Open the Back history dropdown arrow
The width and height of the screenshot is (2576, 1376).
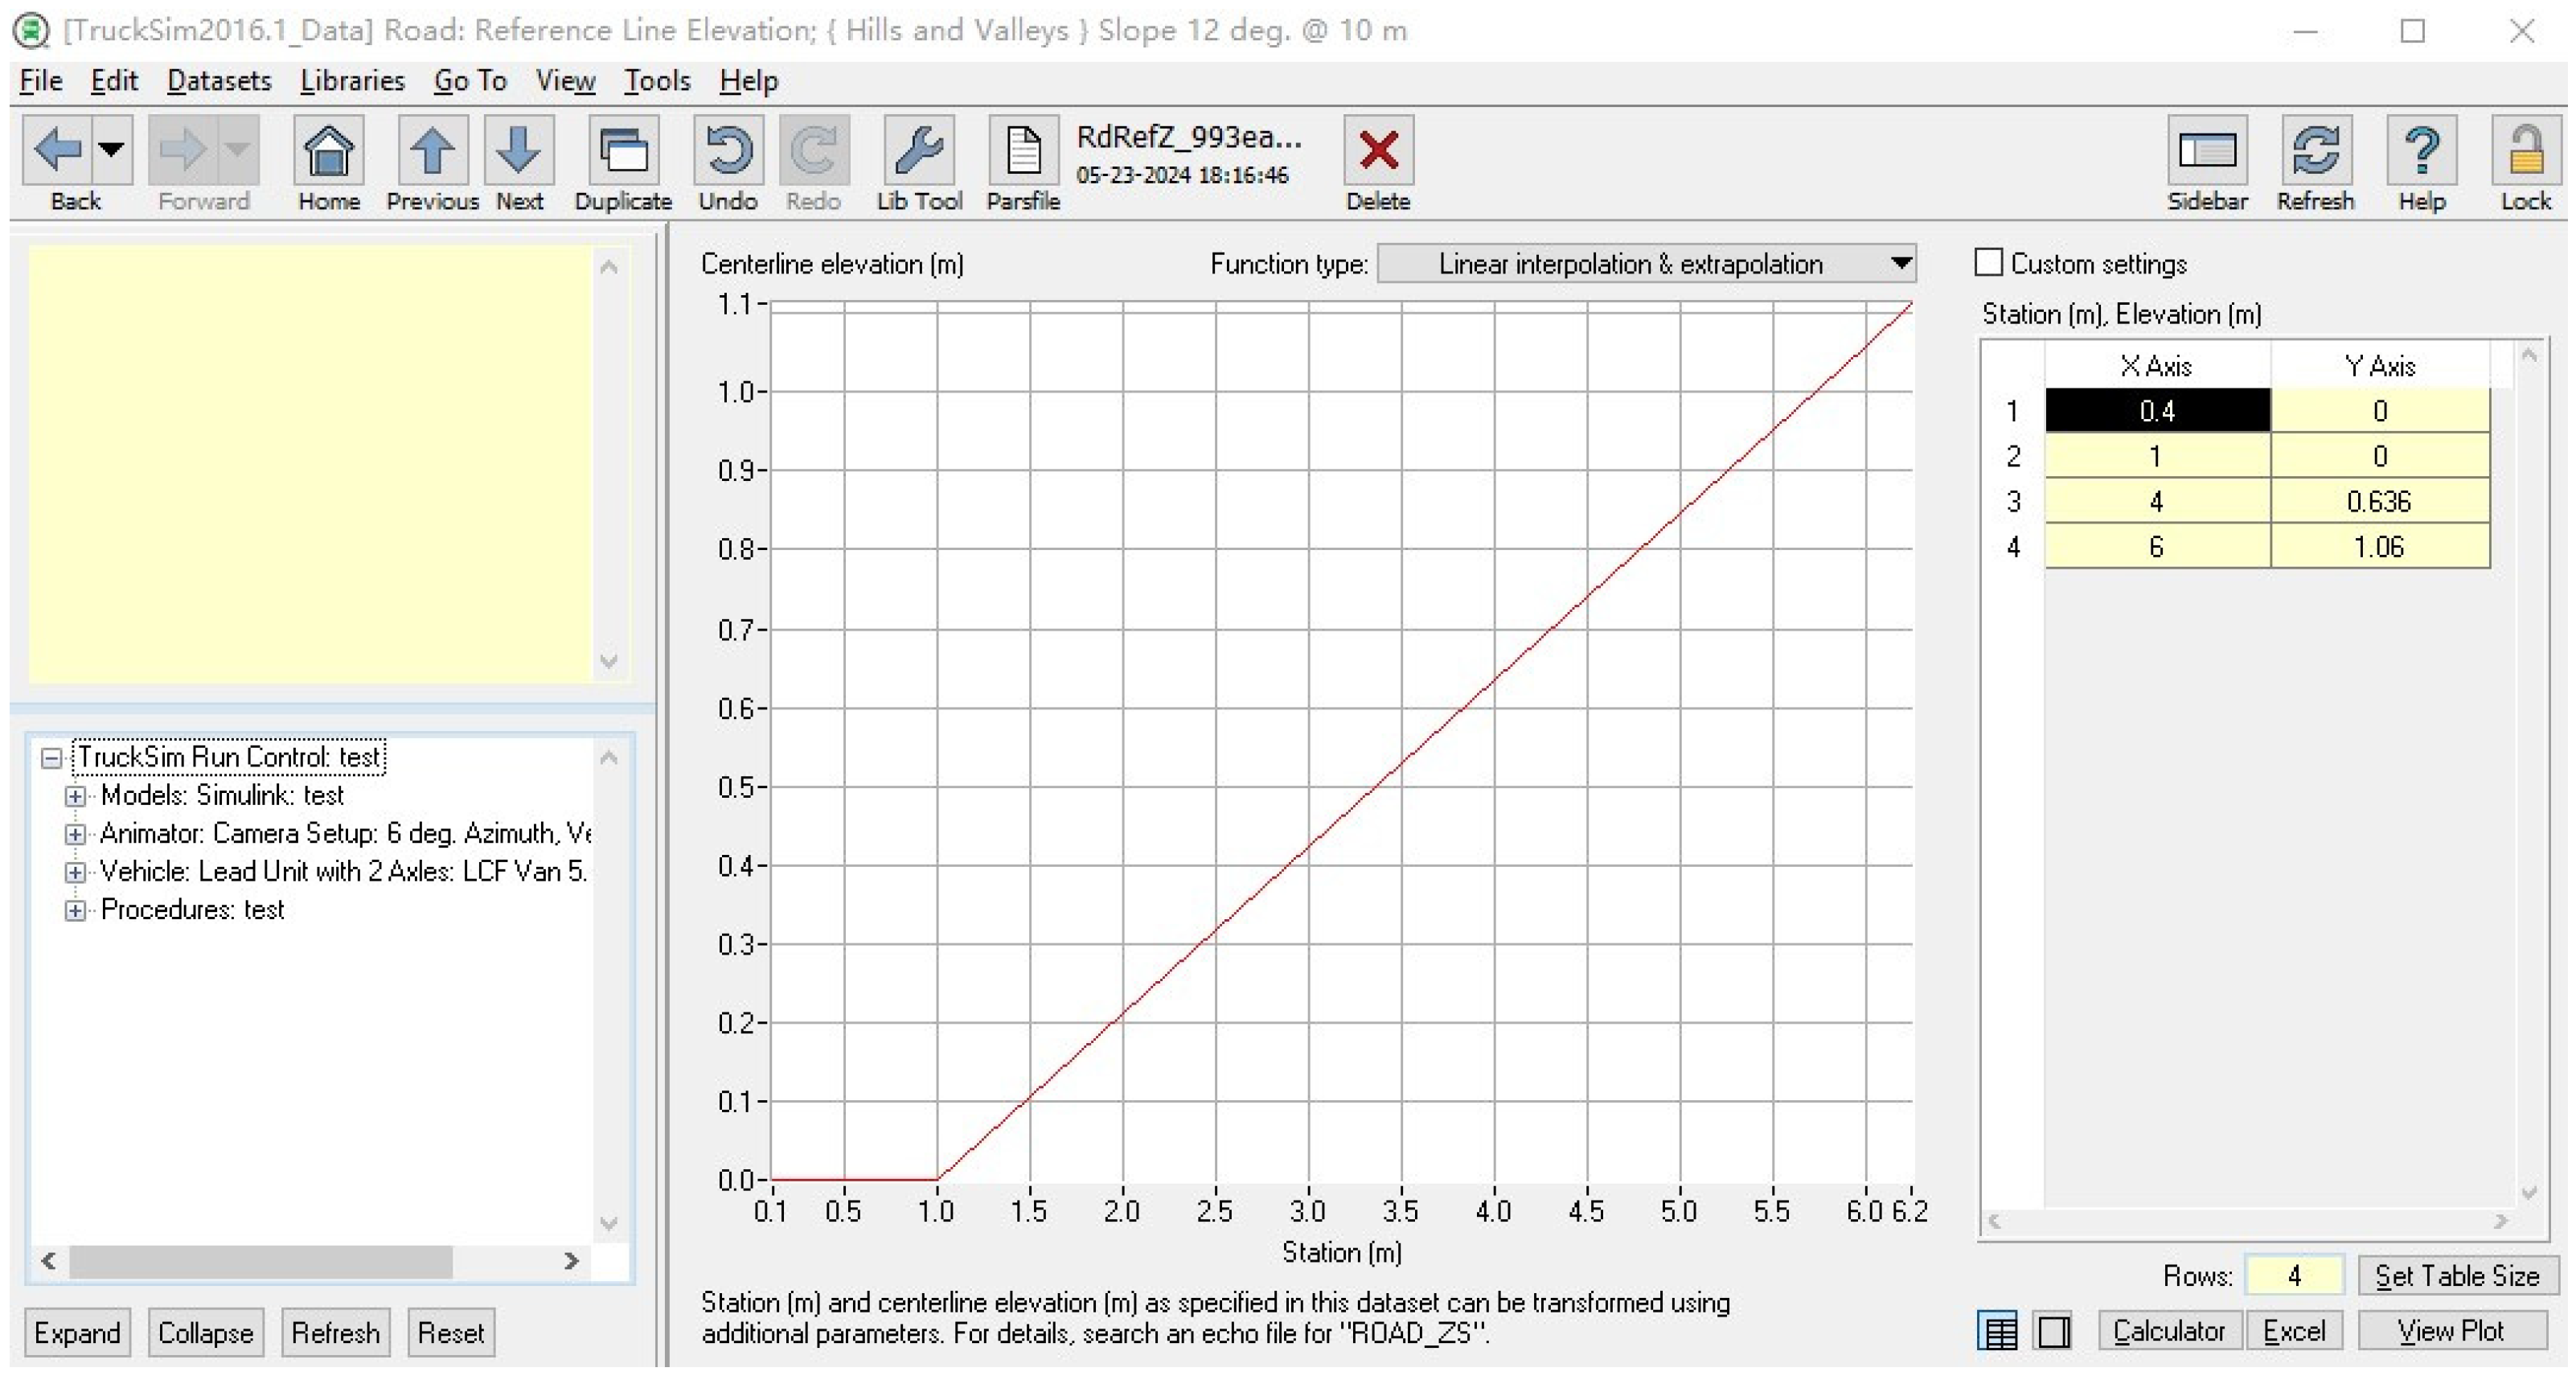(111, 150)
